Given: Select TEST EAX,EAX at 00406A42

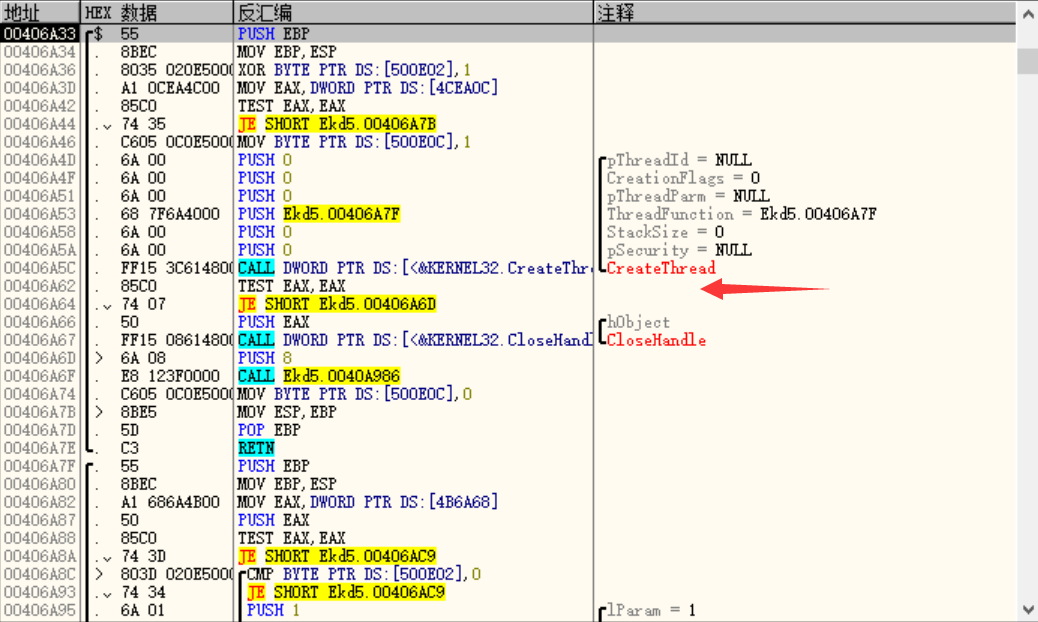Looking at the screenshot, I should tap(291, 106).
